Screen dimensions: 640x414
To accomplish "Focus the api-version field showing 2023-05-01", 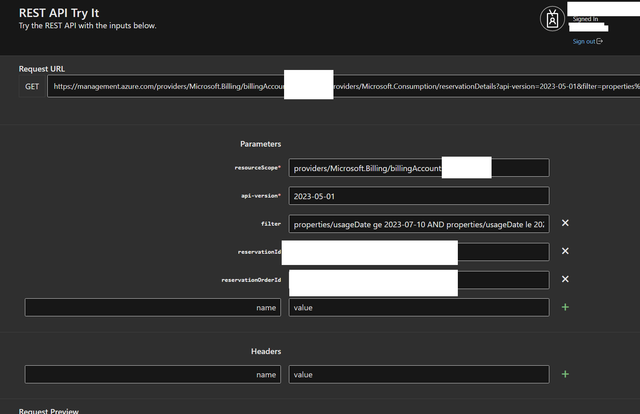I will point(419,196).
